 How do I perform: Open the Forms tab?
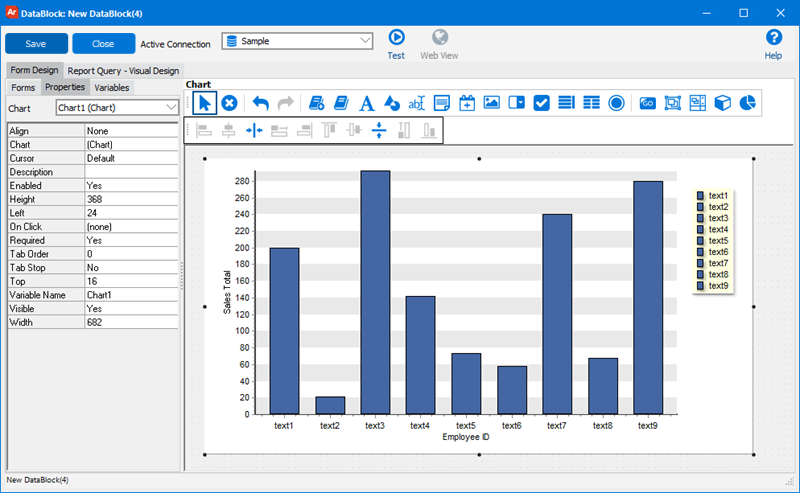(x=23, y=87)
